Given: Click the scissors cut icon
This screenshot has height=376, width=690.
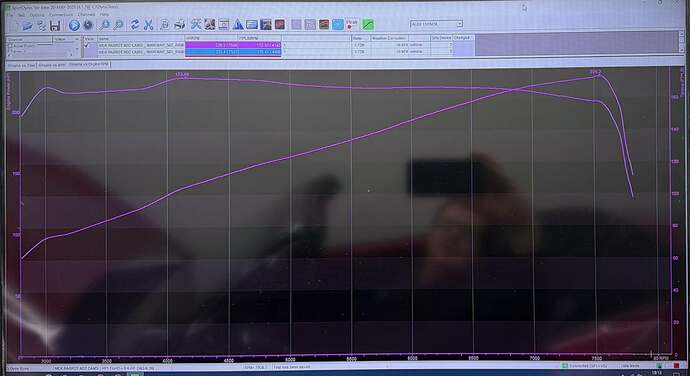Looking at the screenshot, I should [x=149, y=25].
